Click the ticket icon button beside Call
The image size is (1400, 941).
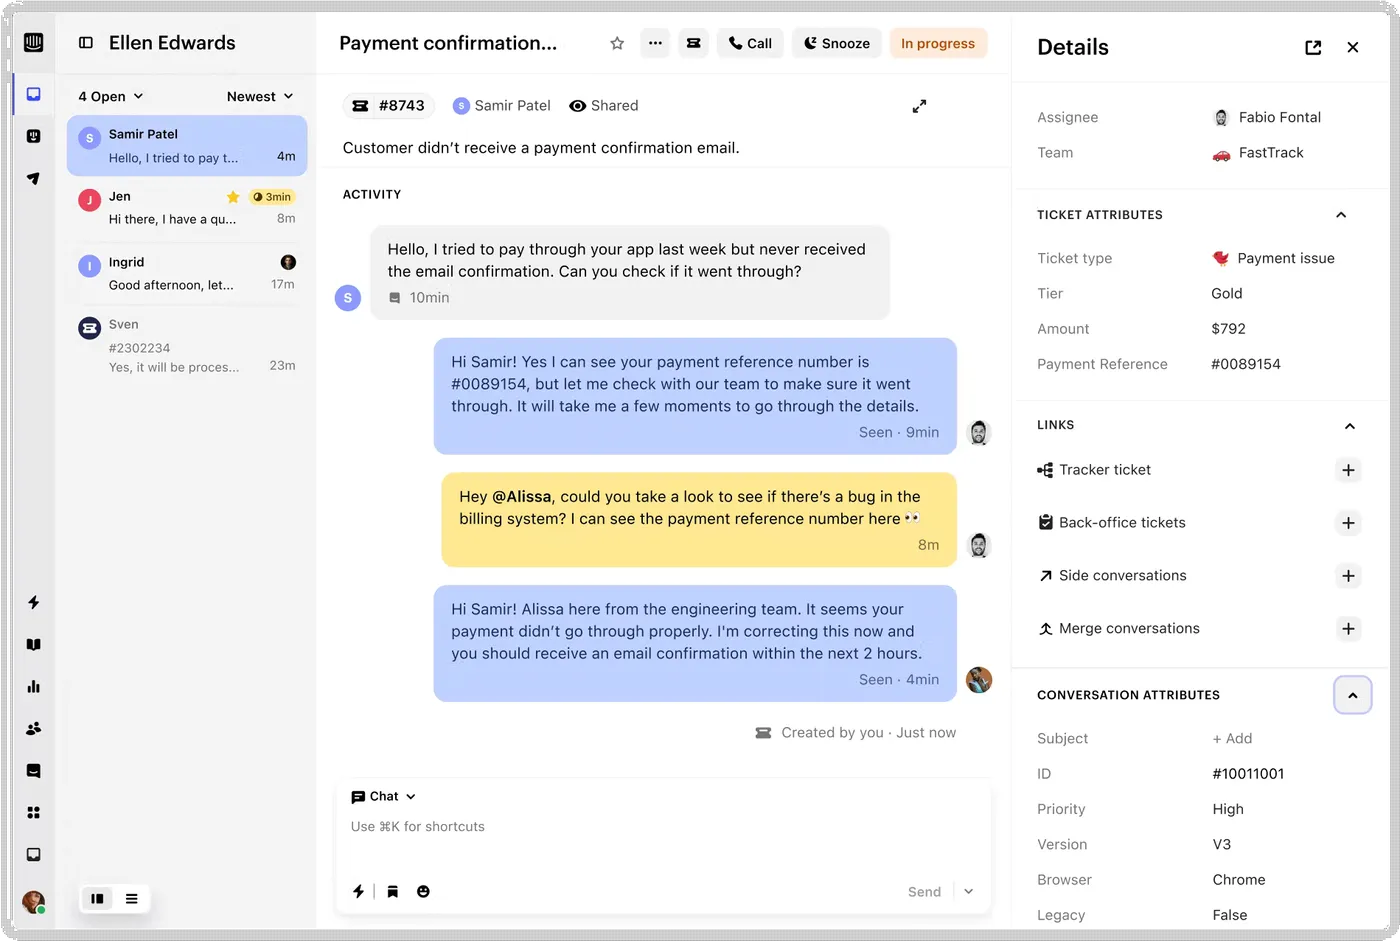point(693,43)
